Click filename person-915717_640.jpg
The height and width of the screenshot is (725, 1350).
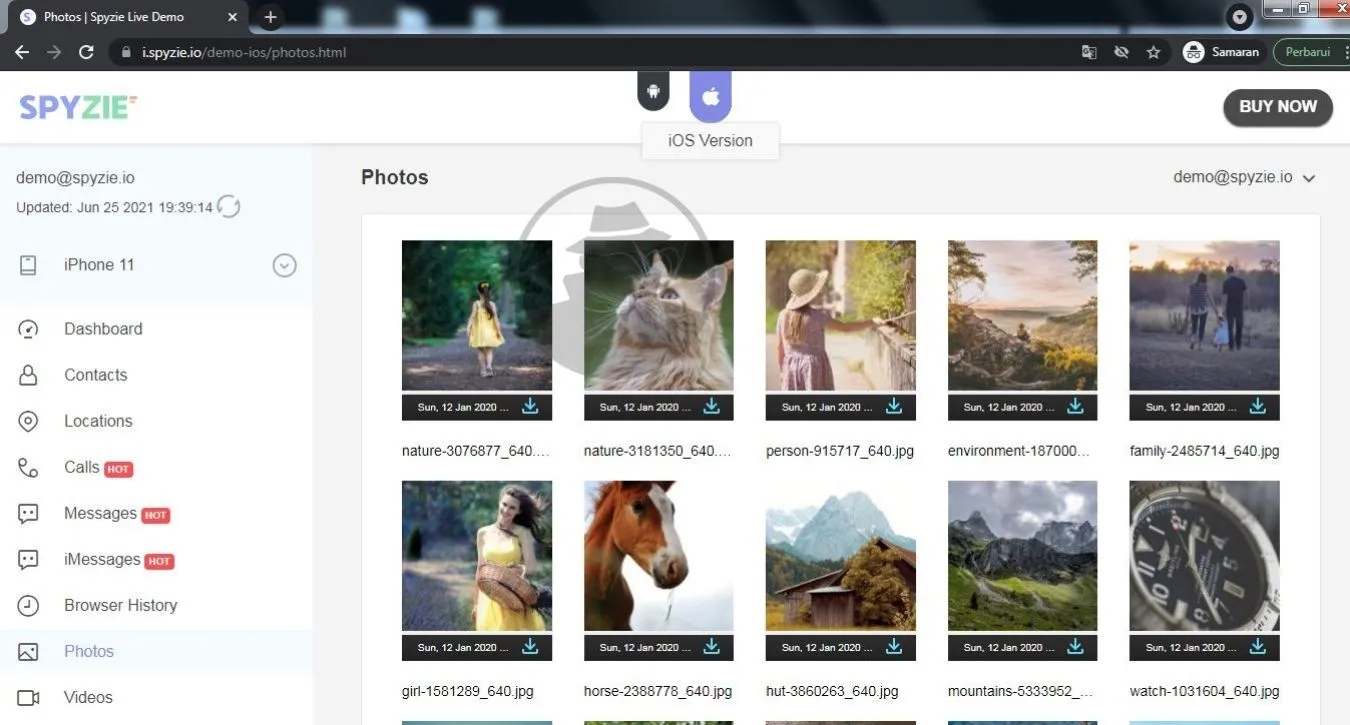(840, 451)
